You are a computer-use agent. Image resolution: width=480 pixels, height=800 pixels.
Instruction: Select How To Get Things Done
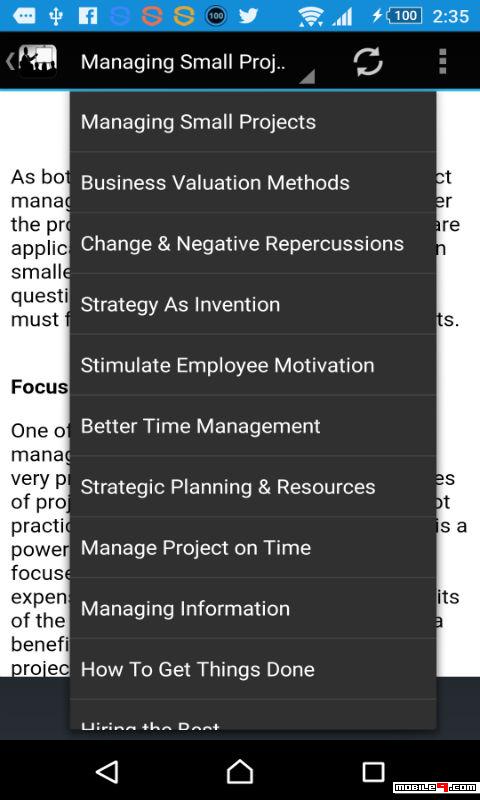point(253,668)
